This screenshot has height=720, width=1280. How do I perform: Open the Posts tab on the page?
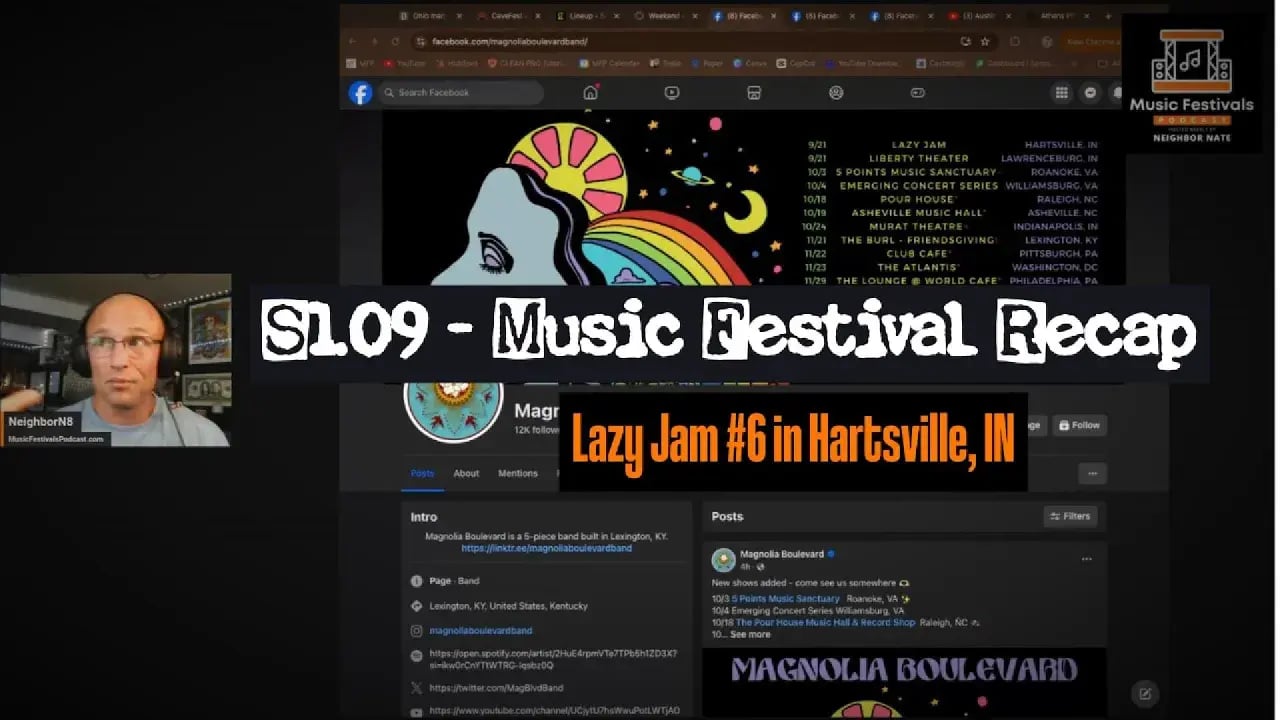click(x=422, y=474)
